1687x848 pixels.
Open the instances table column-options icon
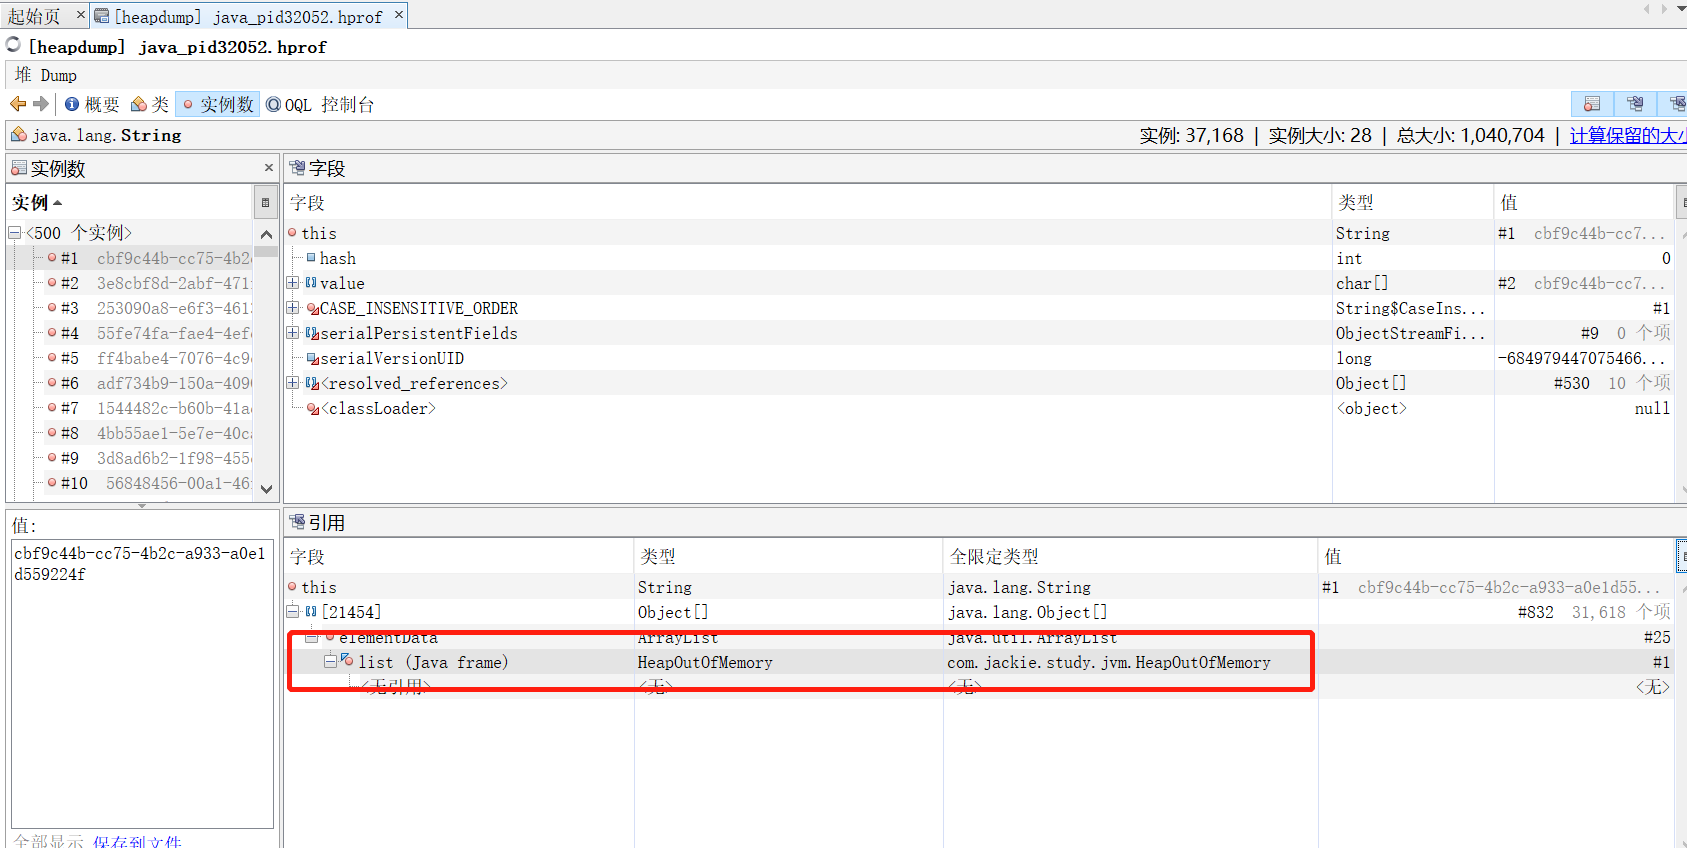(265, 202)
